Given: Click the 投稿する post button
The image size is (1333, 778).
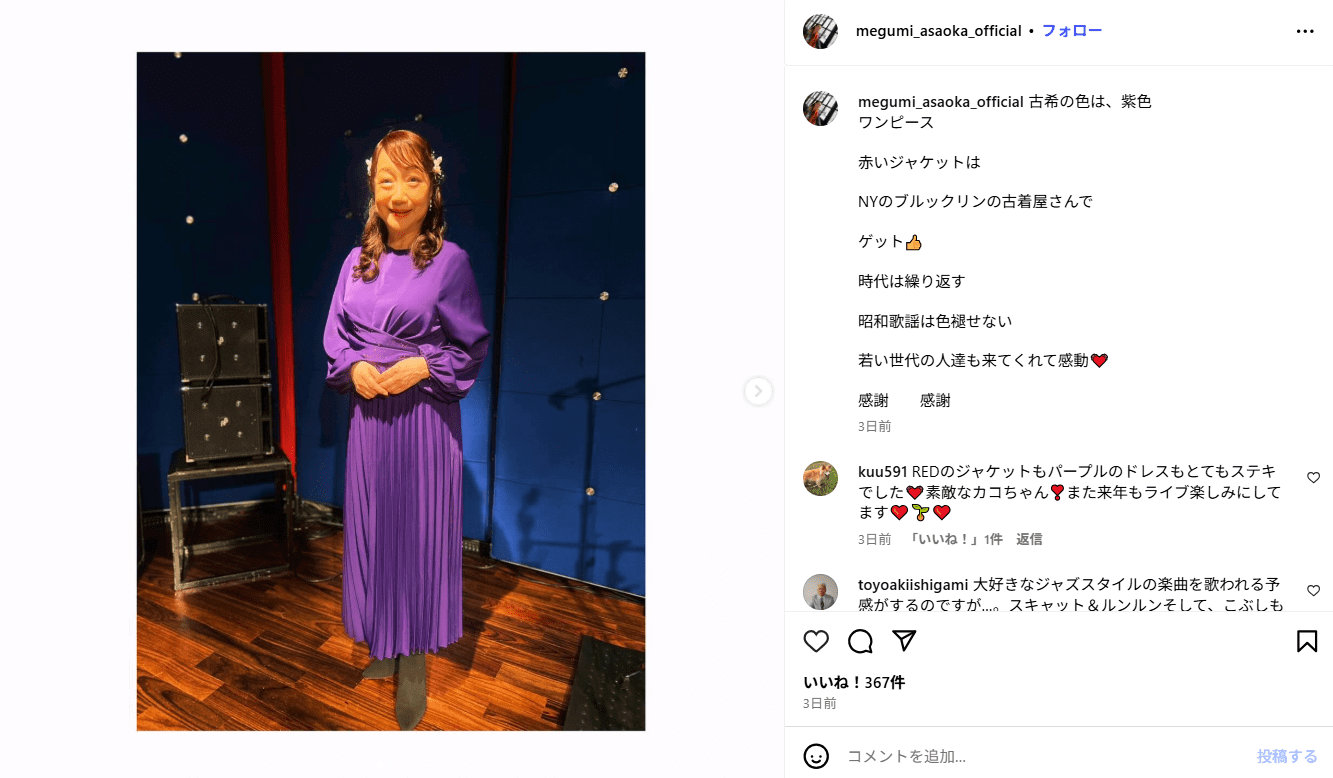Looking at the screenshot, I should click(1287, 756).
